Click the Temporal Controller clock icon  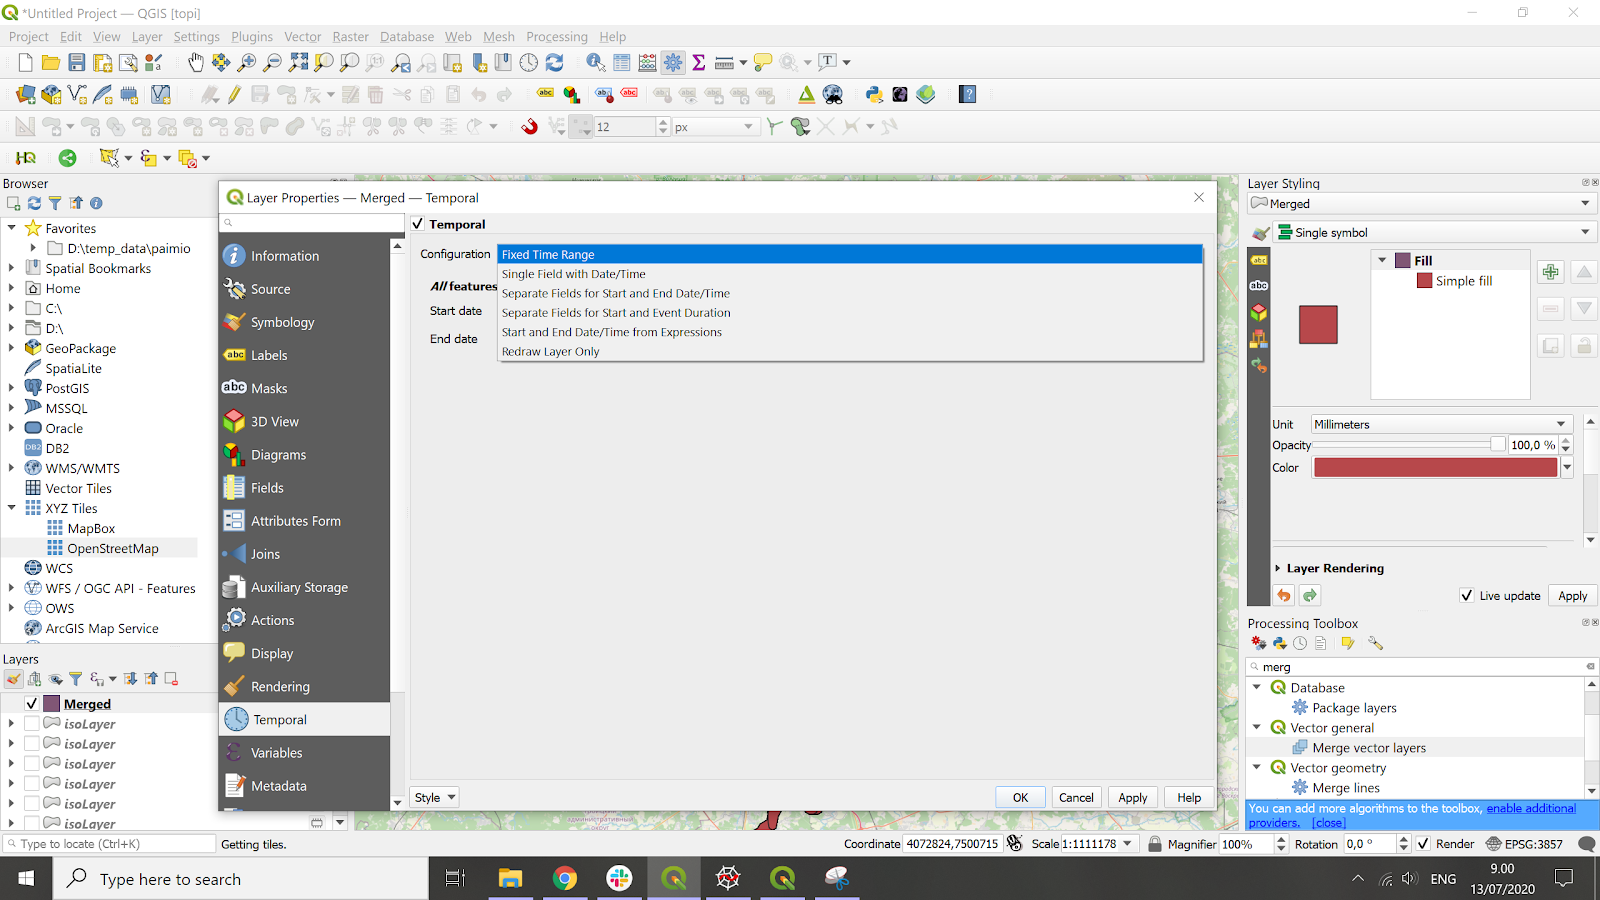pos(529,63)
